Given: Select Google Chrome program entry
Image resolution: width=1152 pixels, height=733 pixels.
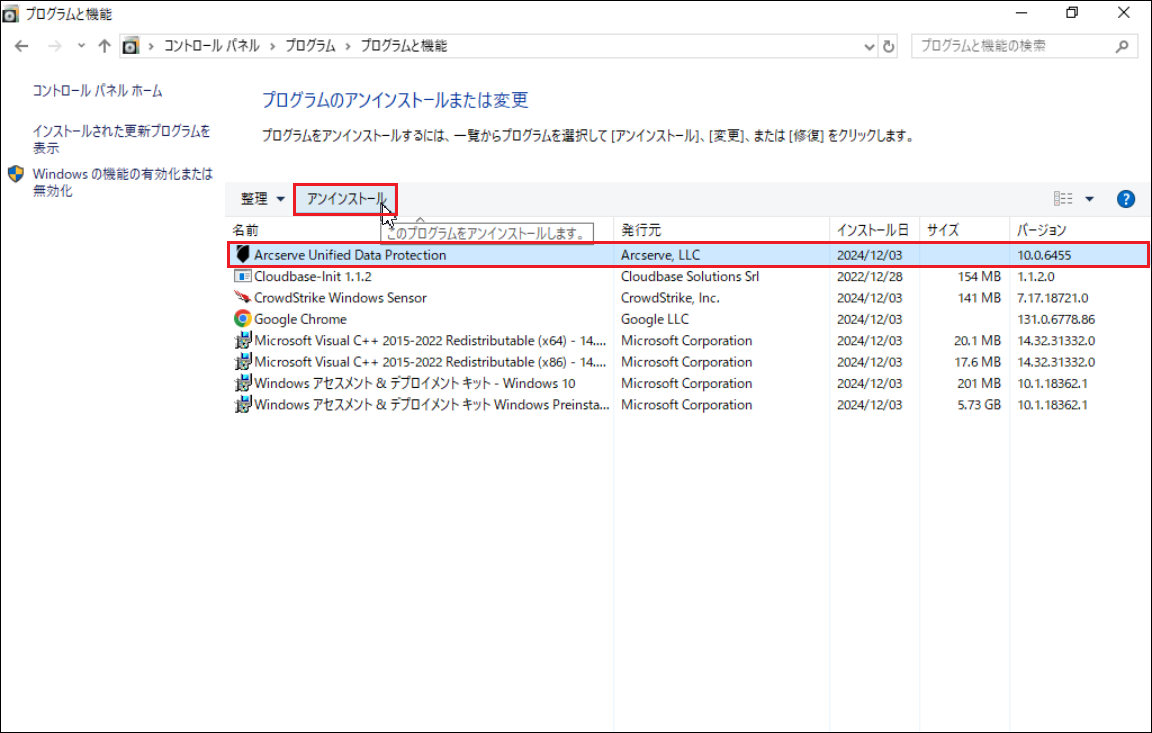Looking at the screenshot, I should (x=300, y=319).
